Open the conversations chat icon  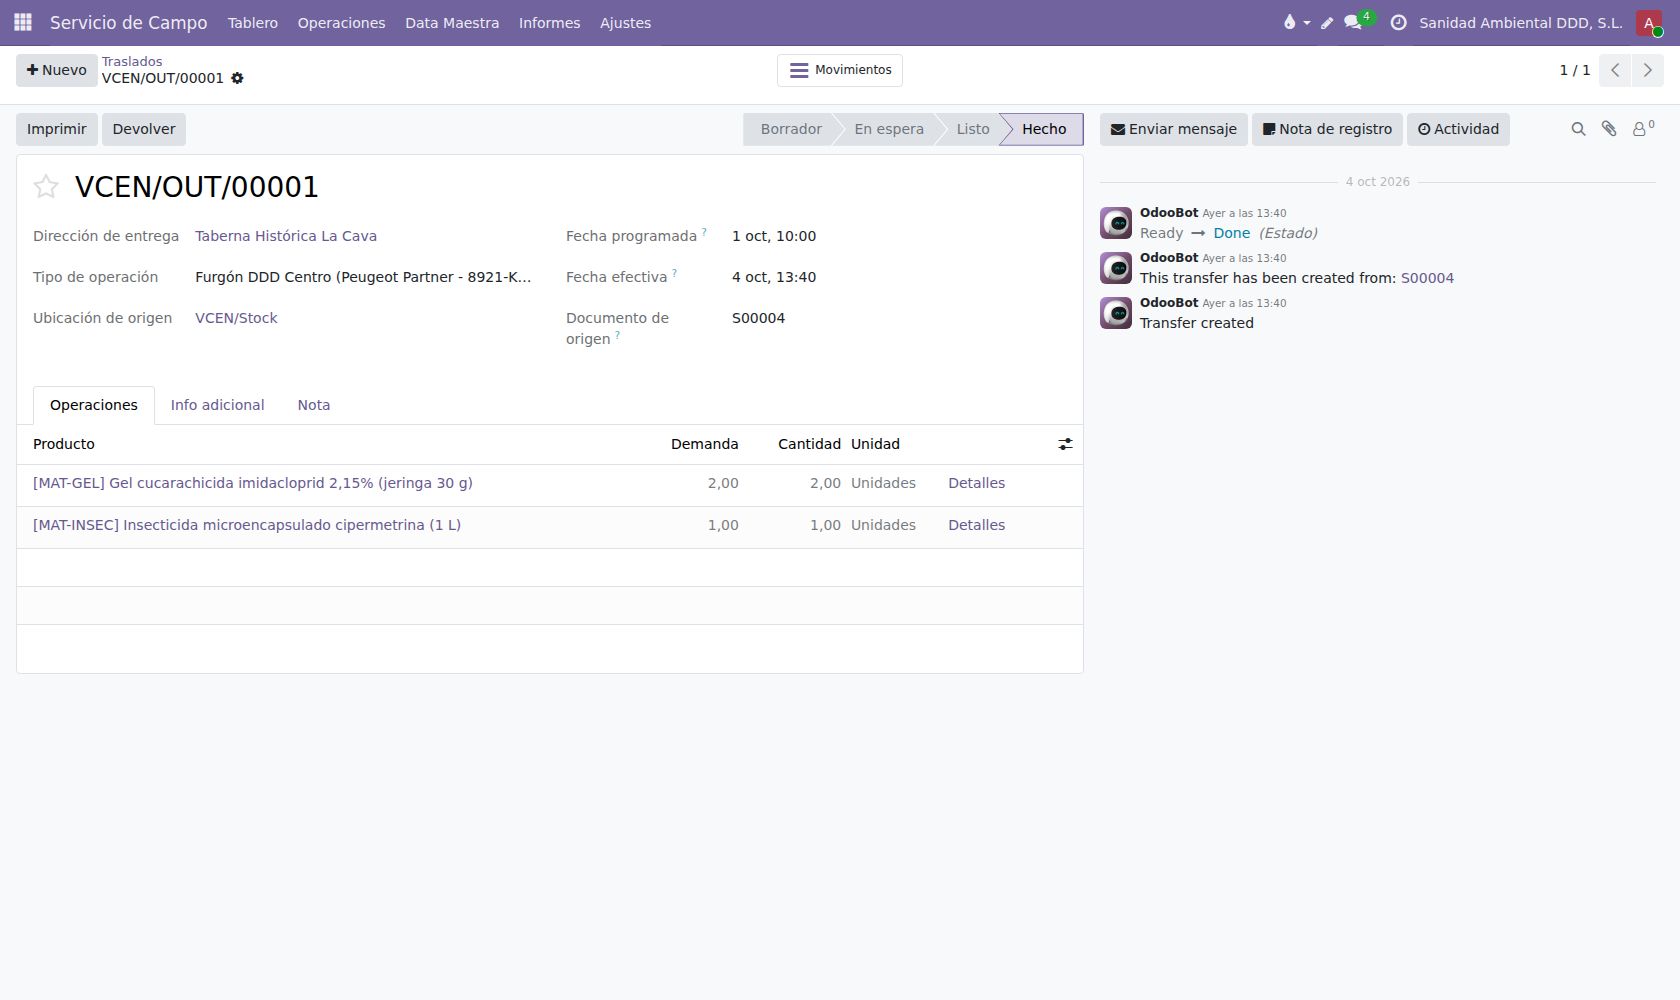pos(1353,22)
